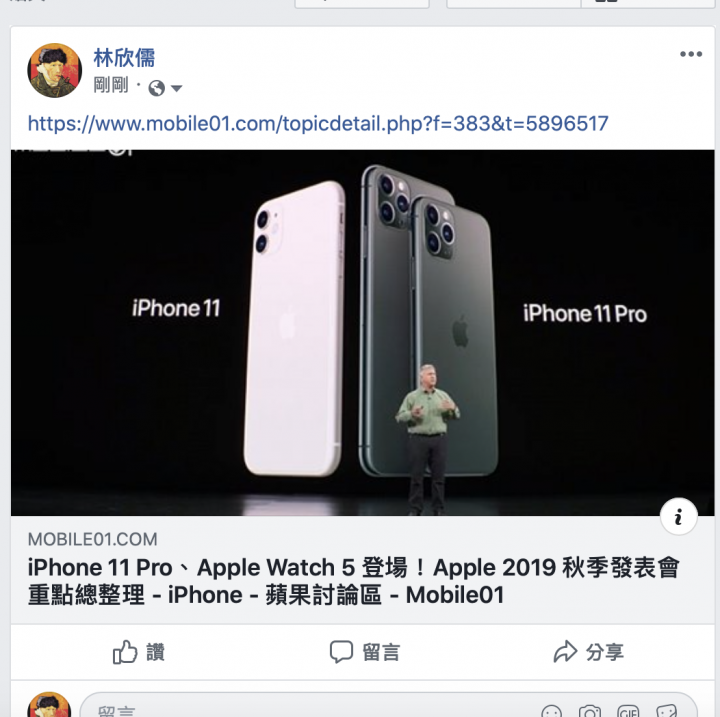The width and height of the screenshot is (720, 717).
Task: Click the post author's Van Gogh avatar
Action: point(55,71)
